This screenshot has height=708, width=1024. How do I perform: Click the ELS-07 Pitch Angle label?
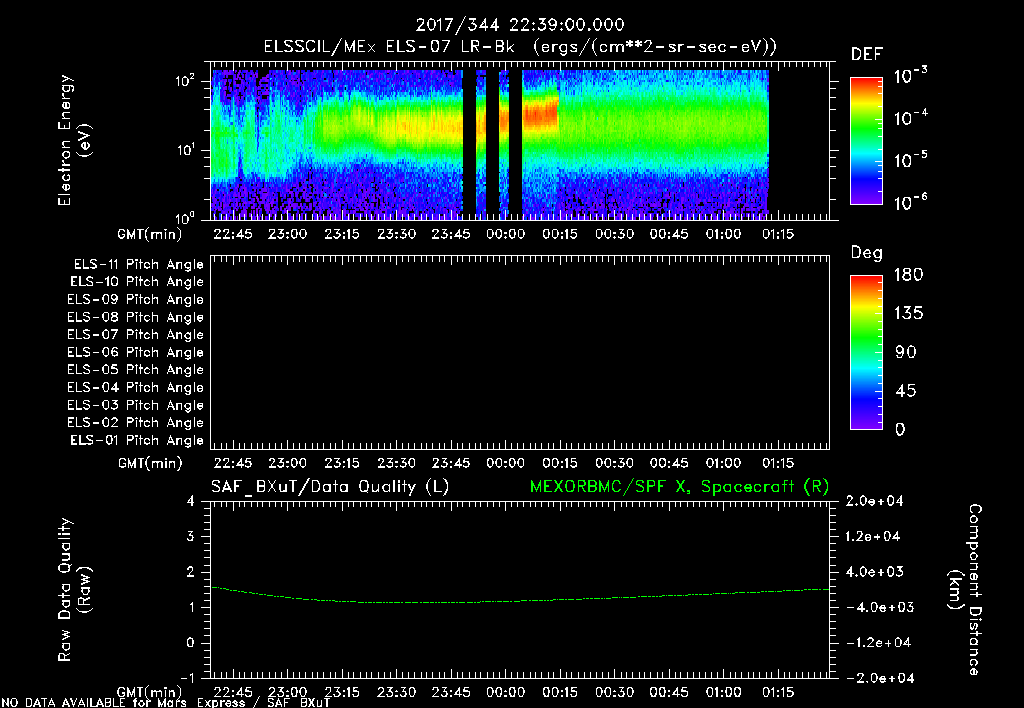pos(136,334)
